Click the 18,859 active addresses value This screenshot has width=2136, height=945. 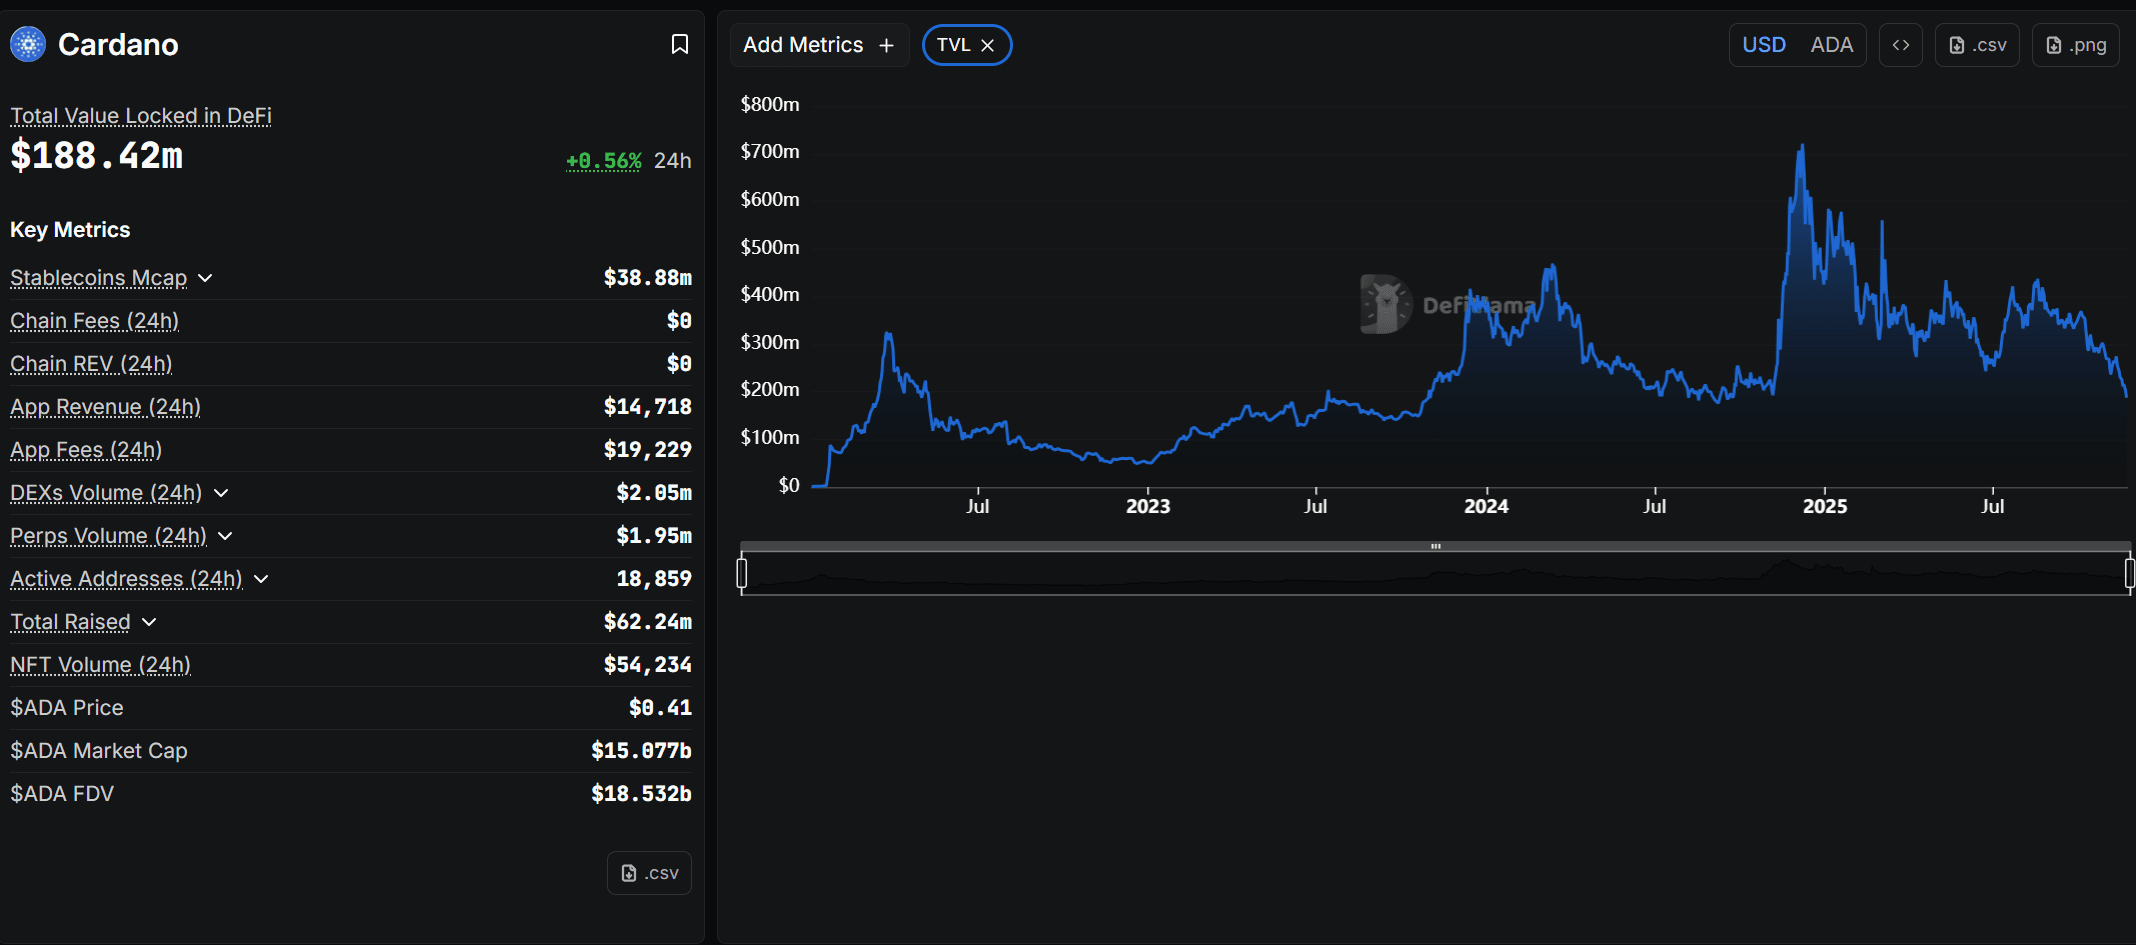[654, 579]
